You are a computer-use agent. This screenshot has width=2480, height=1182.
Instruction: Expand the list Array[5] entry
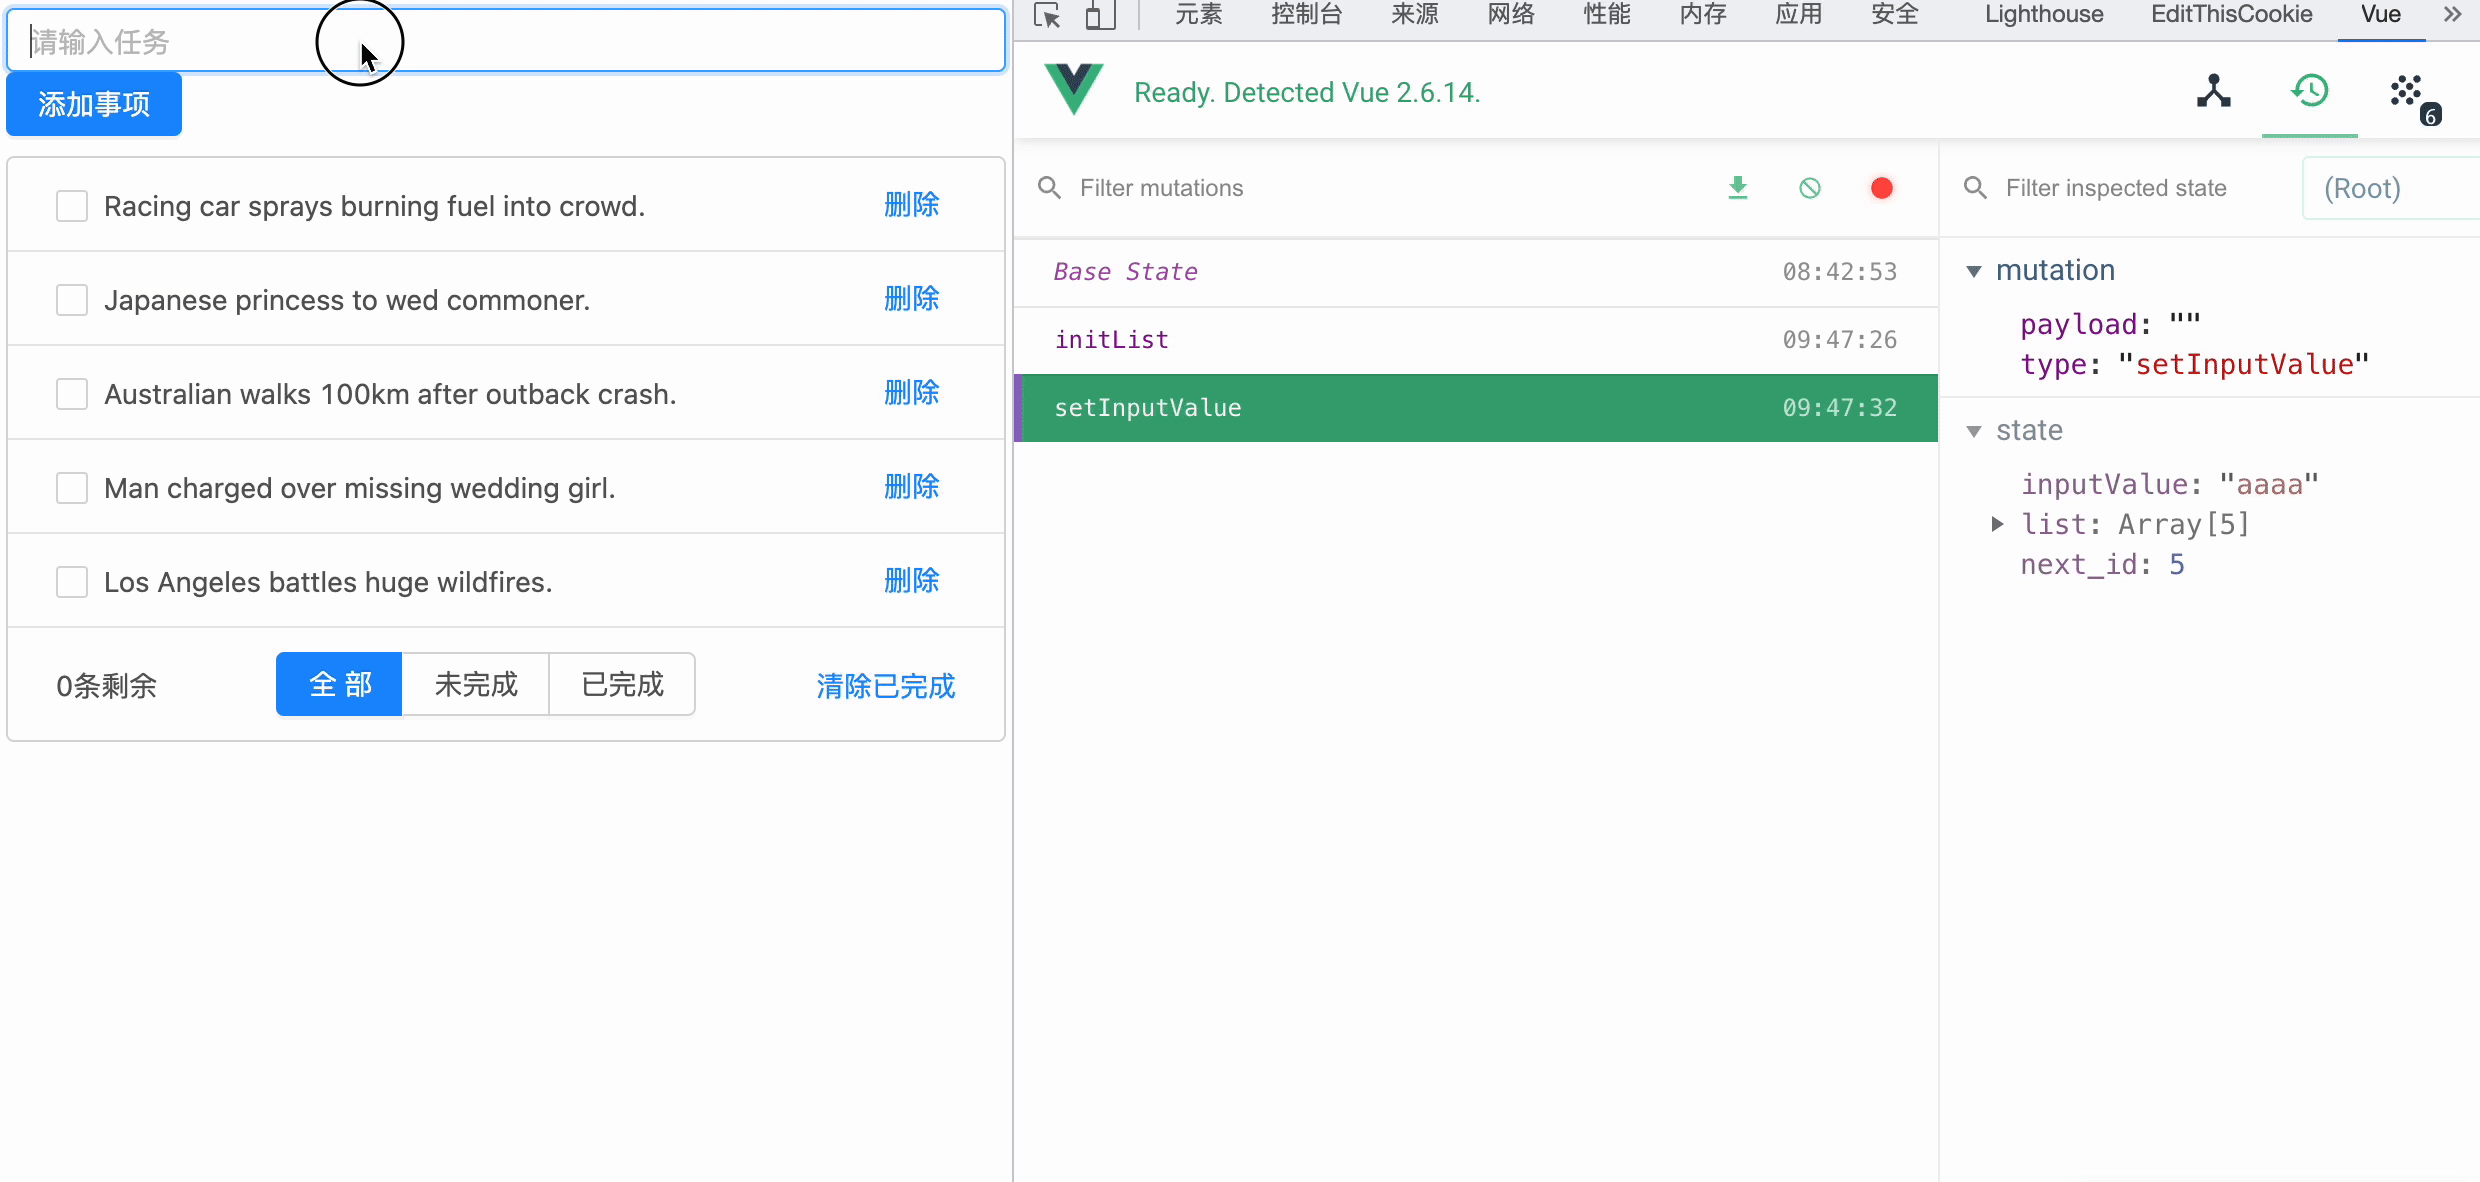(1997, 524)
